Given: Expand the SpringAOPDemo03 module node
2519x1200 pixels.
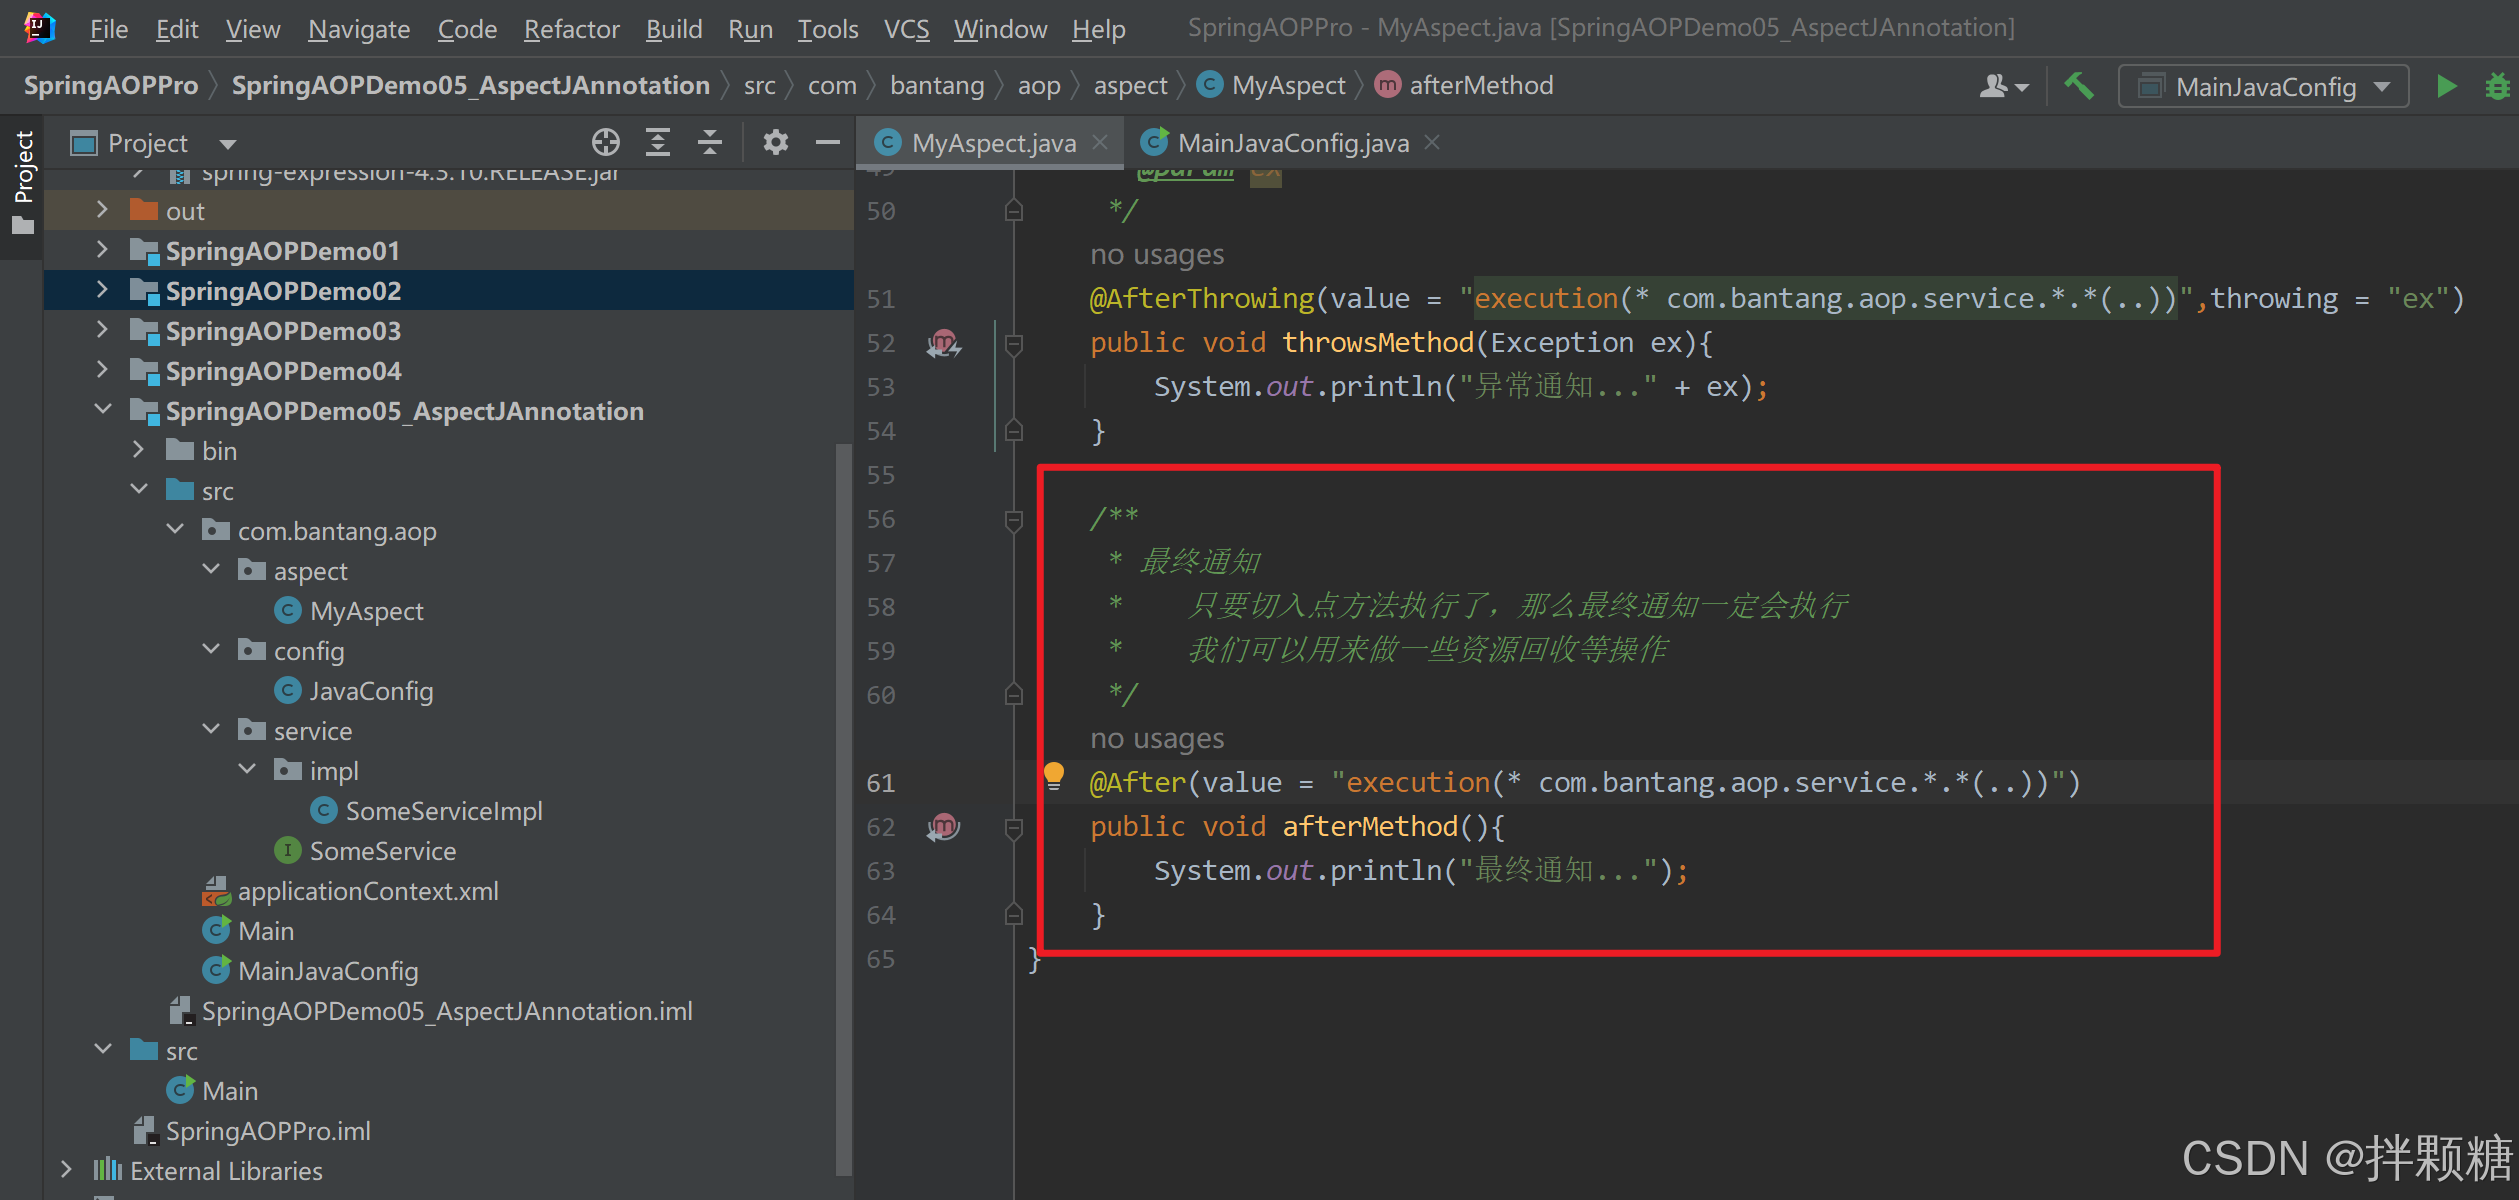Looking at the screenshot, I should coord(102,330).
